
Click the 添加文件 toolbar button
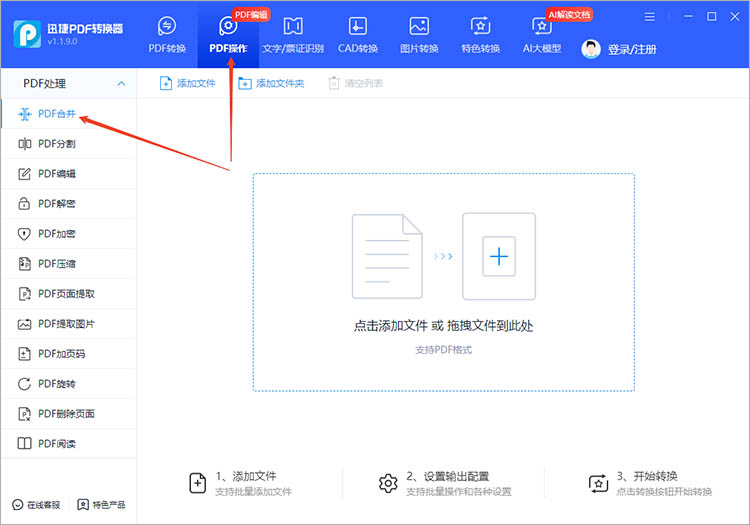(x=188, y=83)
